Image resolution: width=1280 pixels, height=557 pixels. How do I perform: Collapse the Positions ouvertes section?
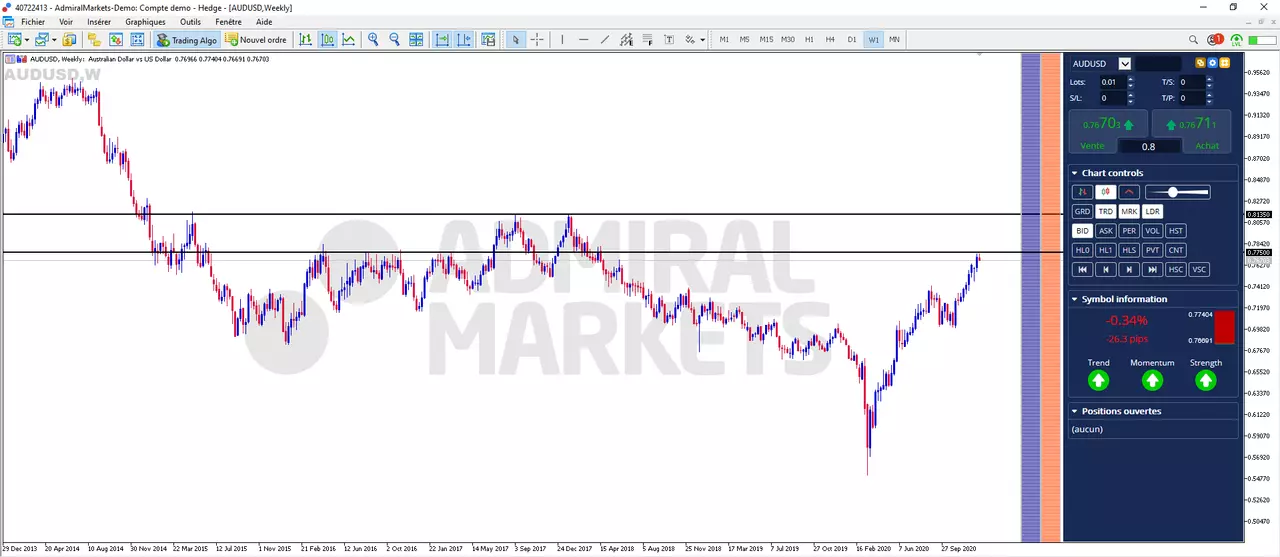[1074, 411]
